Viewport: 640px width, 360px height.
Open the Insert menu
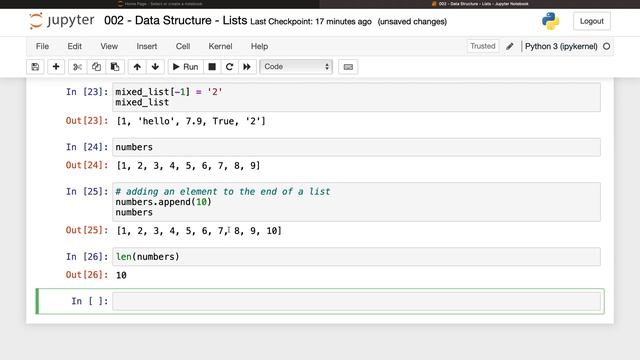coord(147,46)
